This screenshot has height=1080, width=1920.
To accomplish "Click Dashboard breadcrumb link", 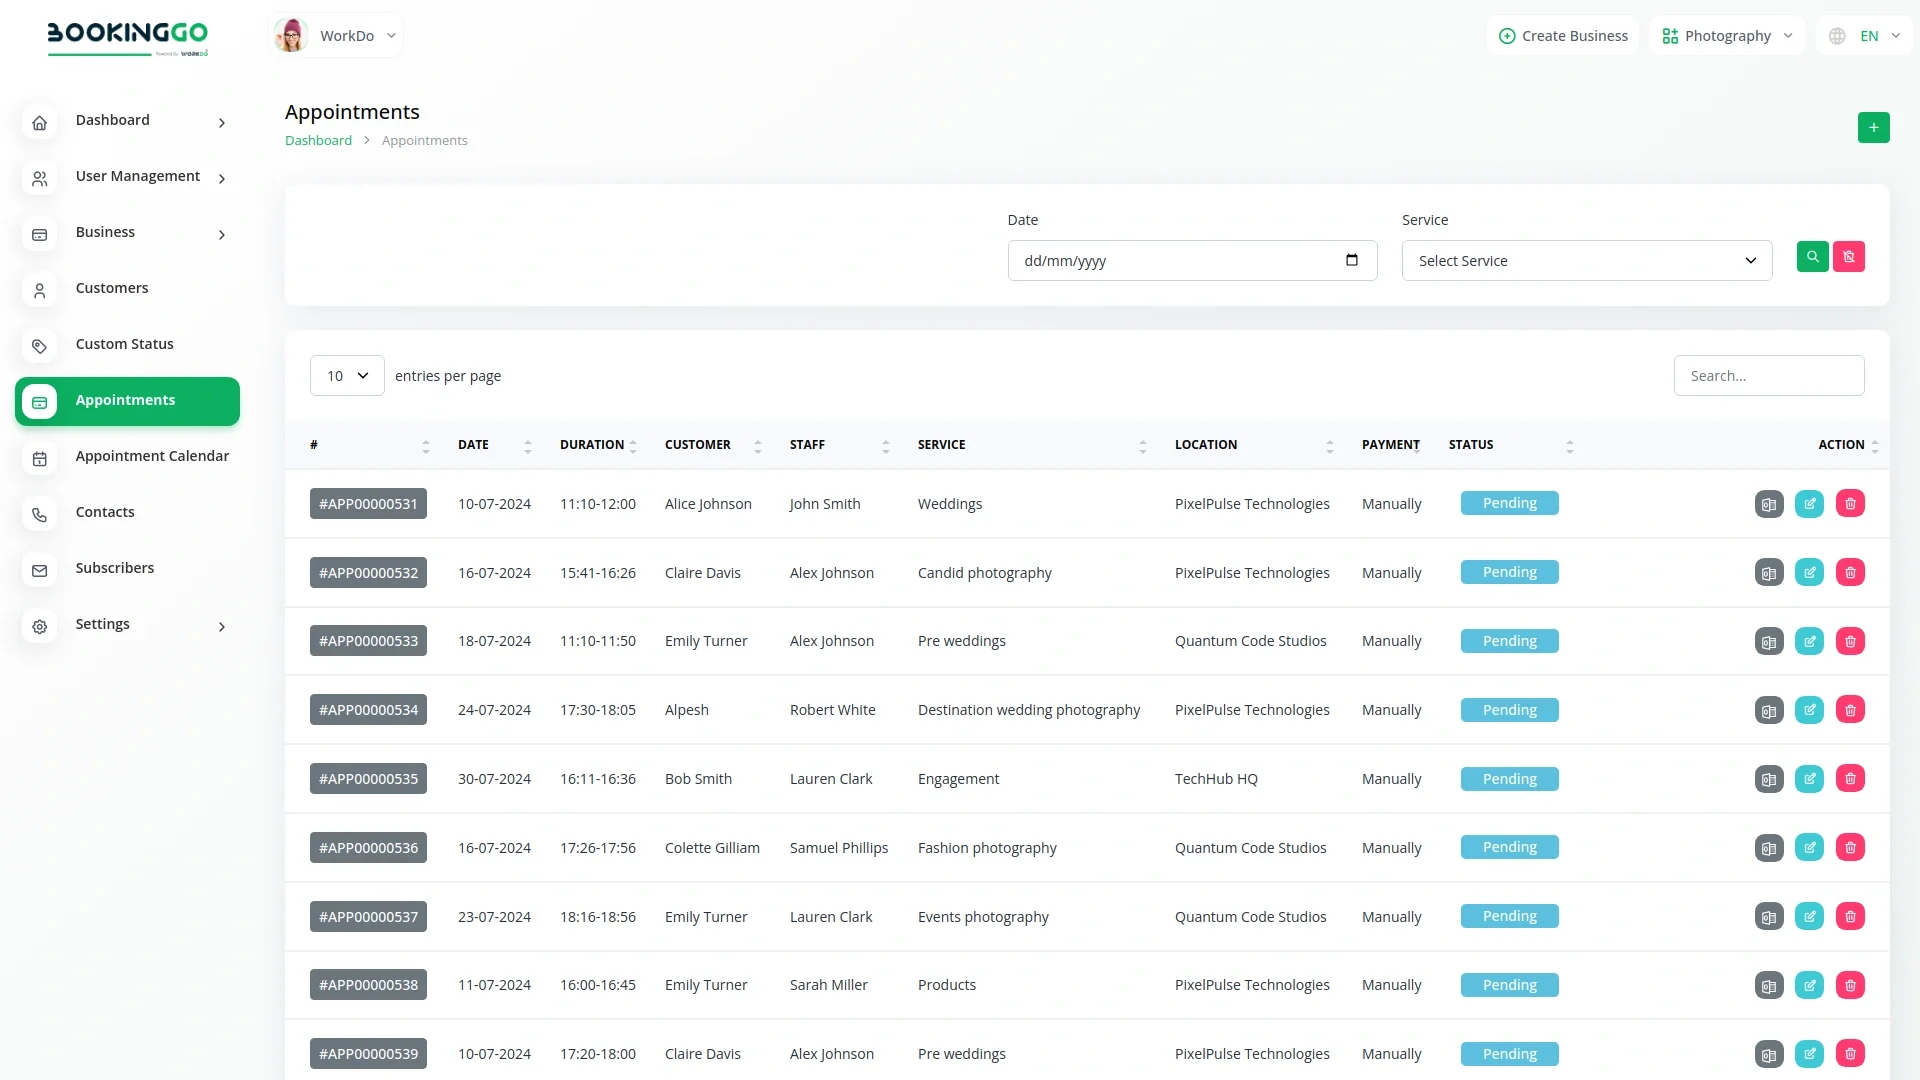I will pyautogui.click(x=318, y=141).
